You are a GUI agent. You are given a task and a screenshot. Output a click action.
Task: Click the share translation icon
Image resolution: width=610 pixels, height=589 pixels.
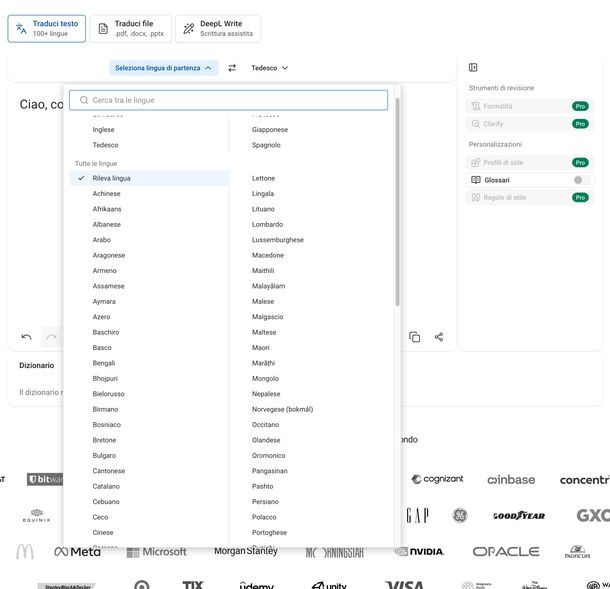pos(439,337)
